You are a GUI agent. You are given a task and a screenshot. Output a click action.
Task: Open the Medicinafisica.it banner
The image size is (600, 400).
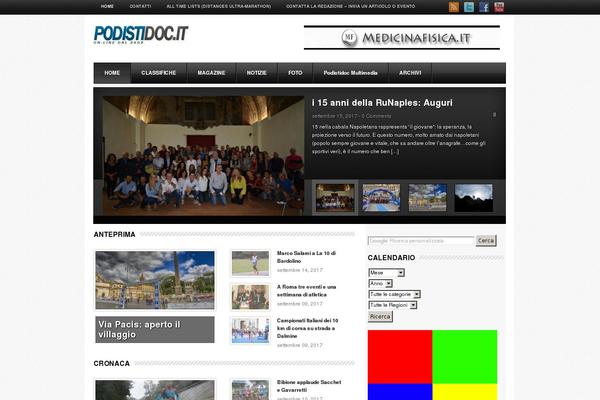pos(402,38)
